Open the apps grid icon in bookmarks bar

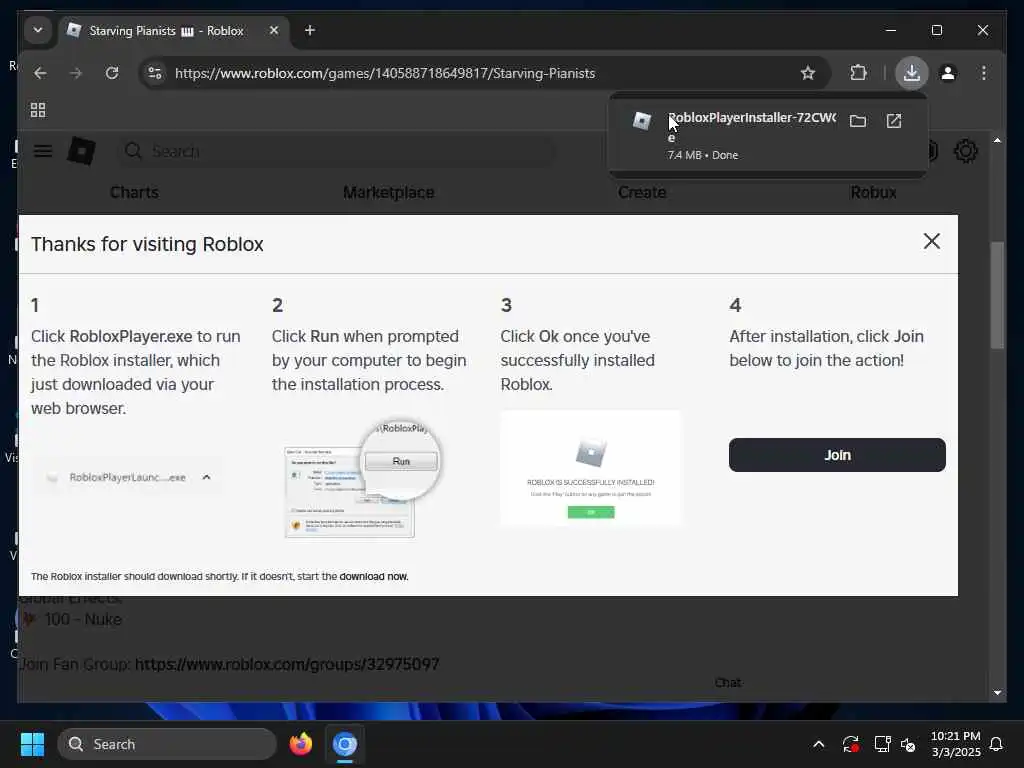(x=38, y=110)
